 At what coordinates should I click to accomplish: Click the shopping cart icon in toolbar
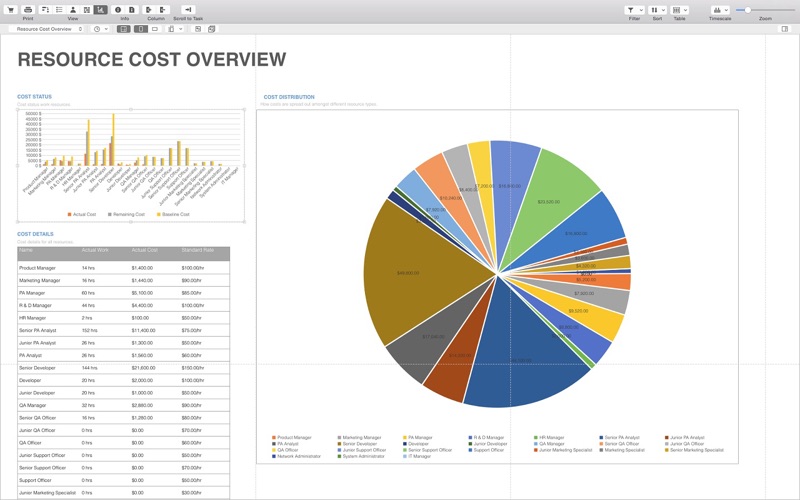pos(10,10)
